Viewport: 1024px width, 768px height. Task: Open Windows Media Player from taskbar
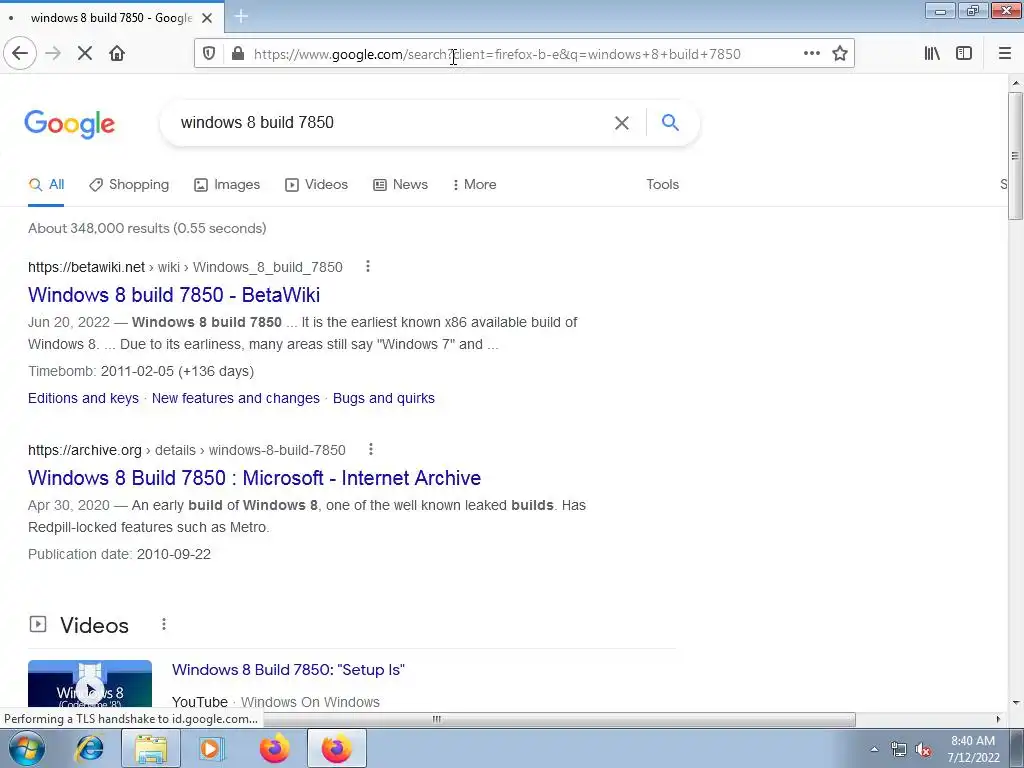point(212,748)
